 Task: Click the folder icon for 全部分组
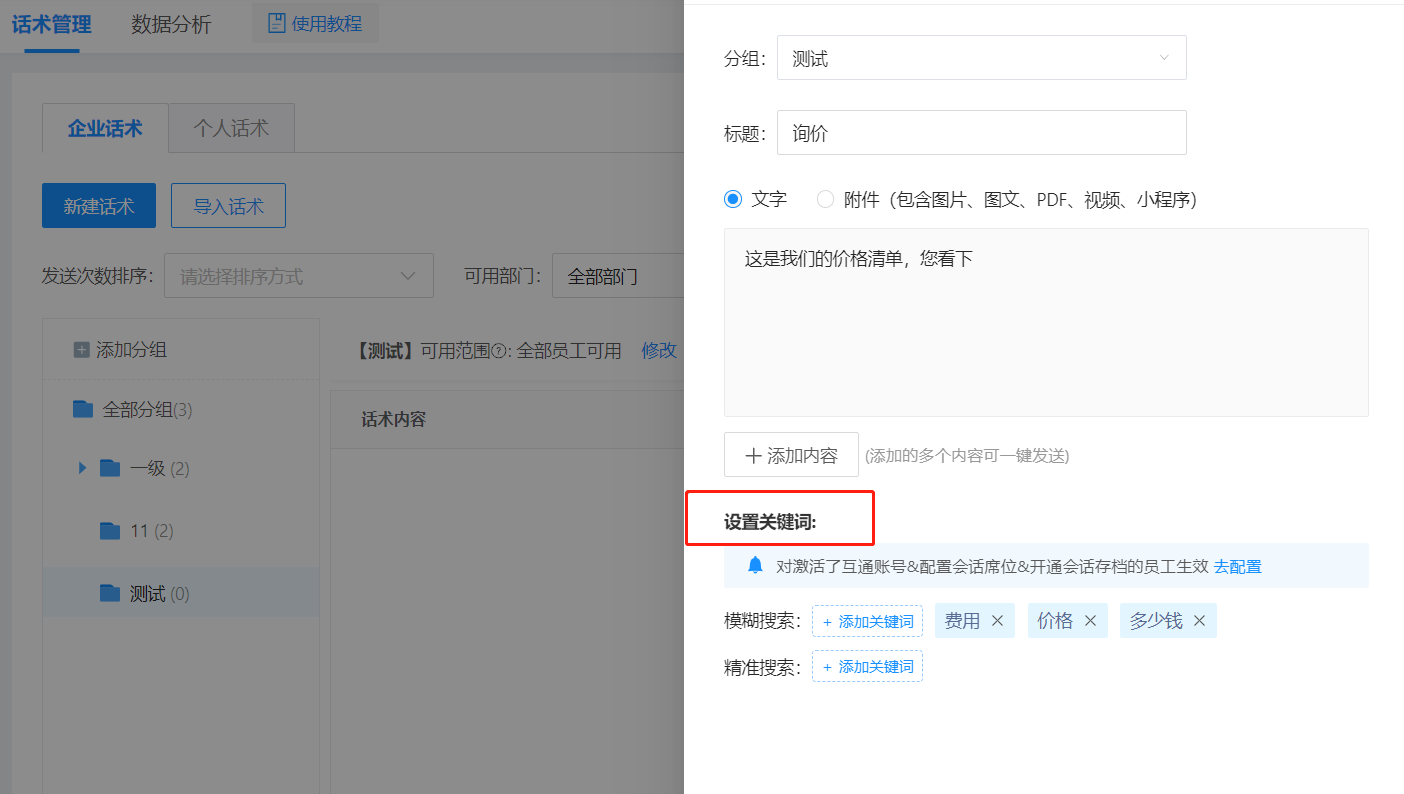coord(83,409)
